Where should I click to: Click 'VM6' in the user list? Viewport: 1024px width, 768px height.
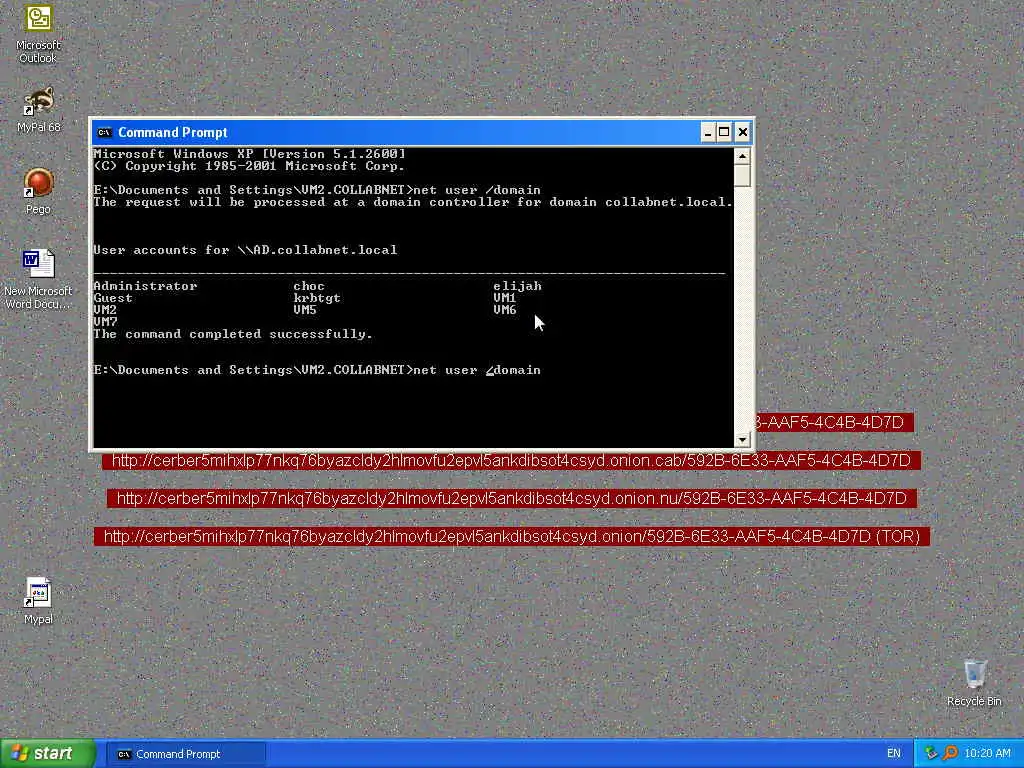[x=505, y=310]
